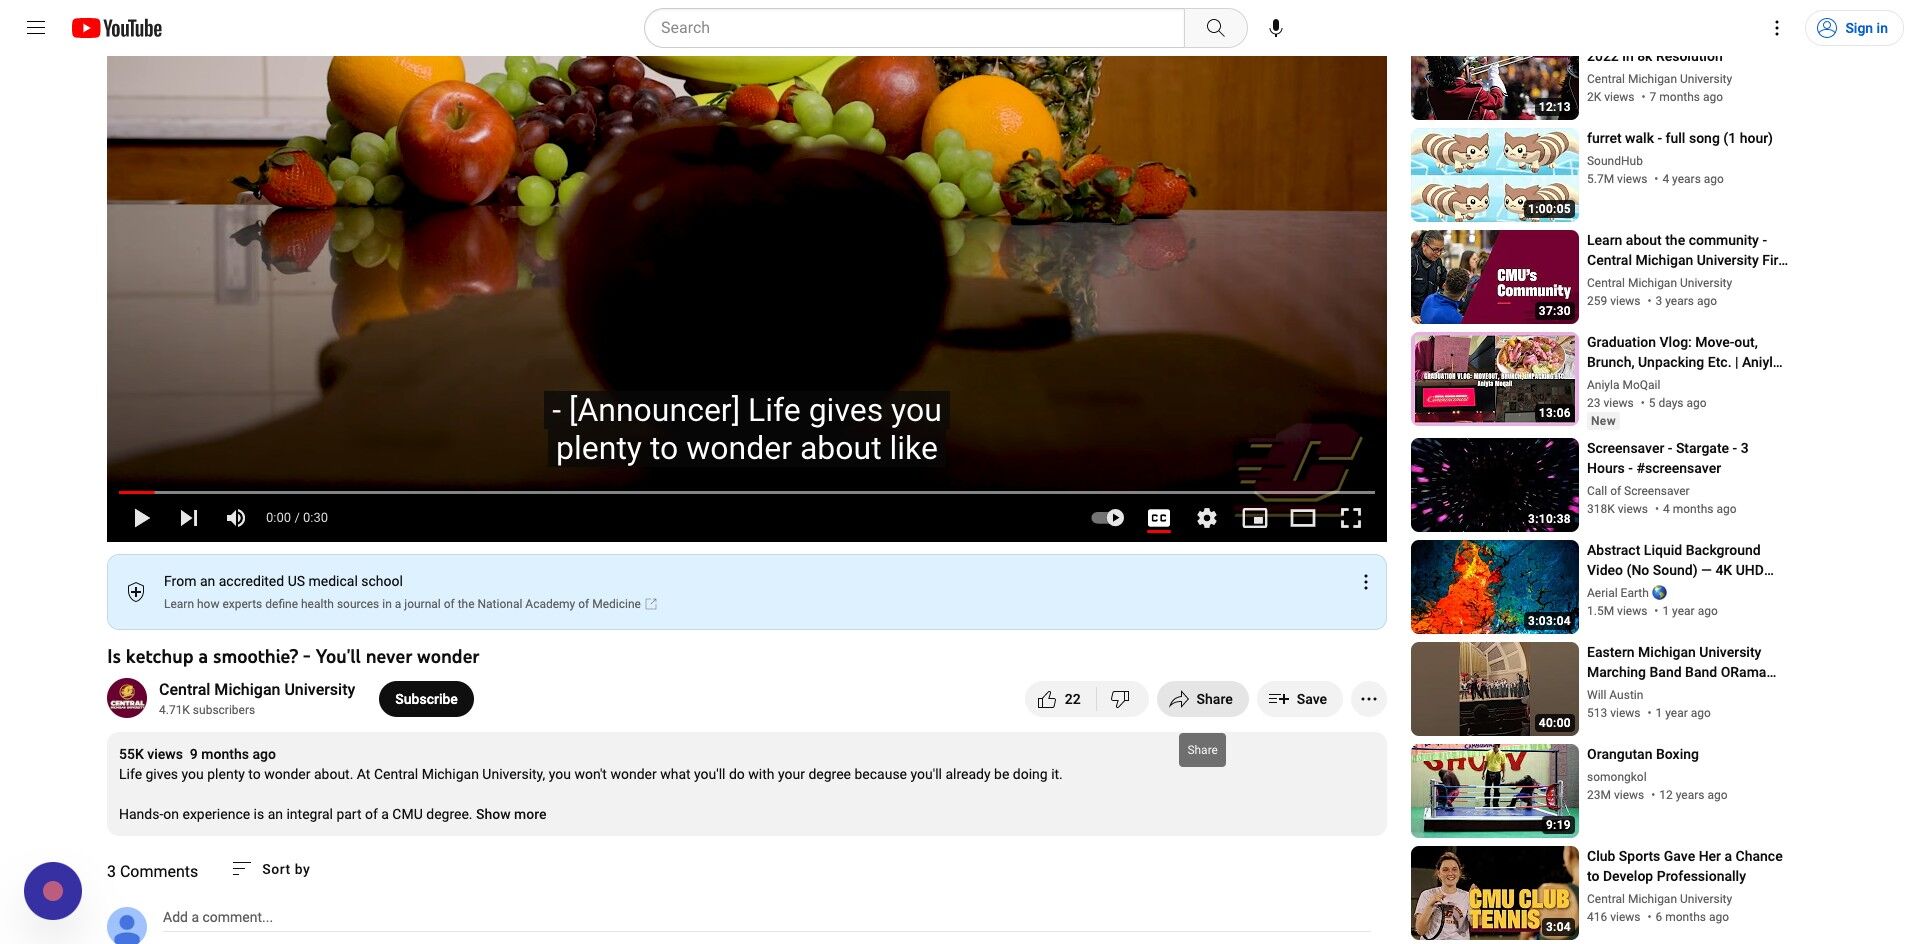The width and height of the screenshot is (1920, 944).
Task: Open furret walk full song thumbnail
Action: pos(1494,175)
